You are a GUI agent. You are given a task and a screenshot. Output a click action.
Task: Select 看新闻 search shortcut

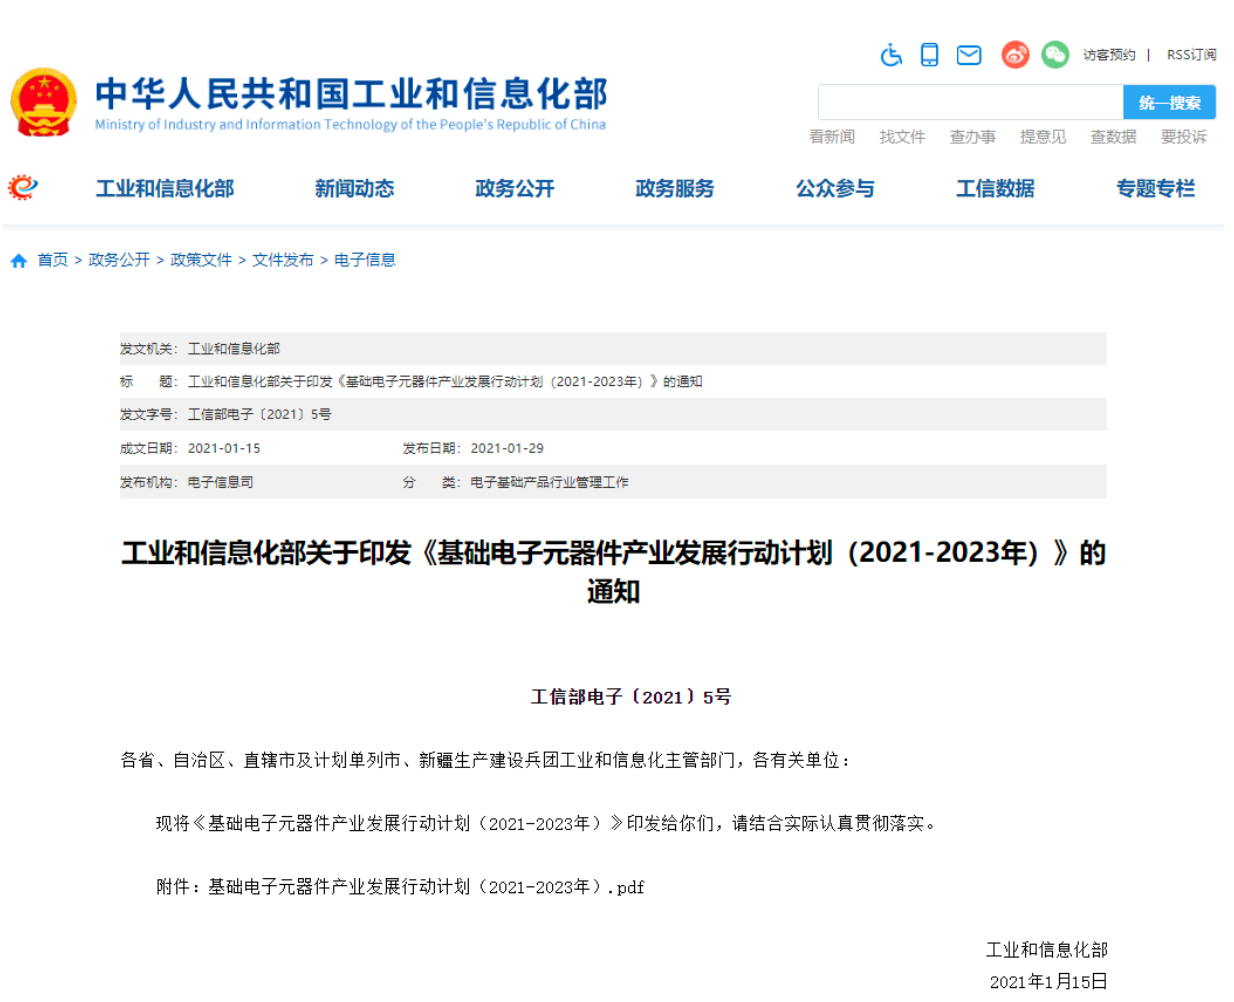click(x=832, y=137)
